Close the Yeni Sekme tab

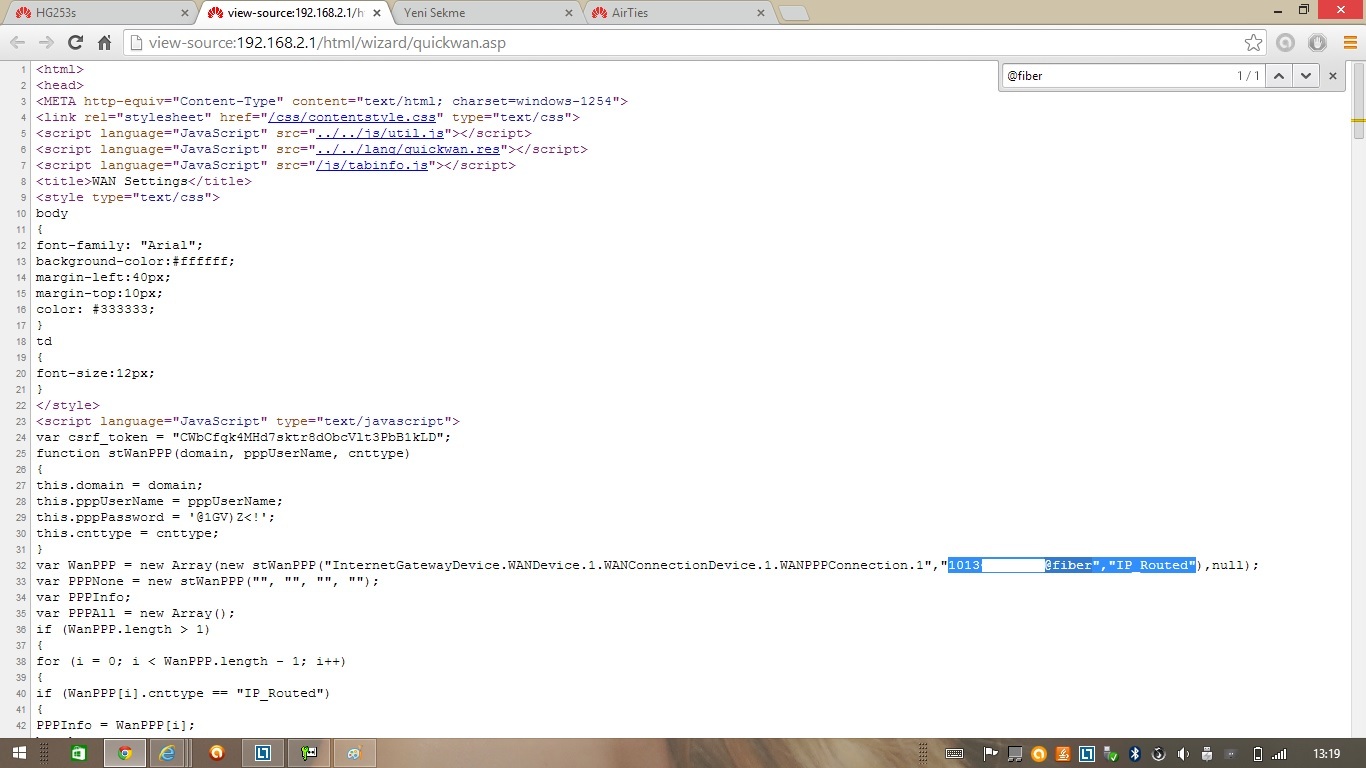point(568,13)
